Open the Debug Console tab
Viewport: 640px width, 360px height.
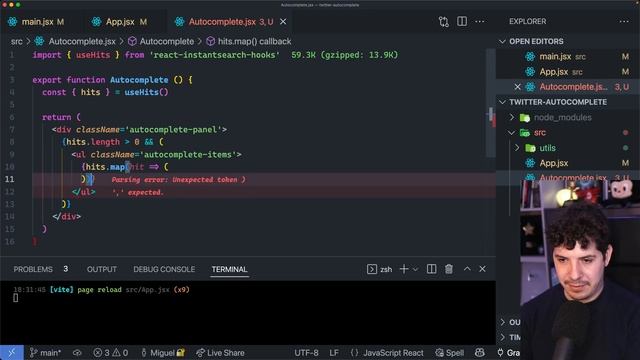(164, 269)
